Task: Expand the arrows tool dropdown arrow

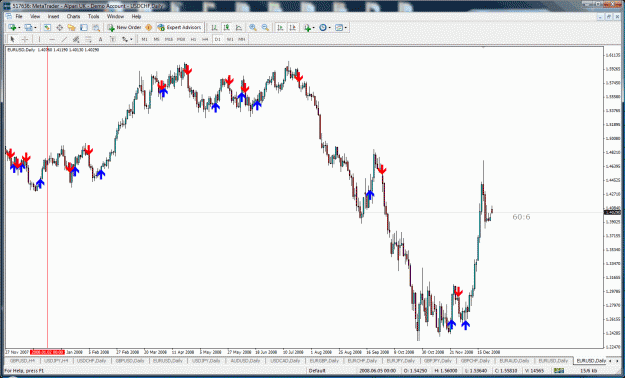Action: click(132, 39)
